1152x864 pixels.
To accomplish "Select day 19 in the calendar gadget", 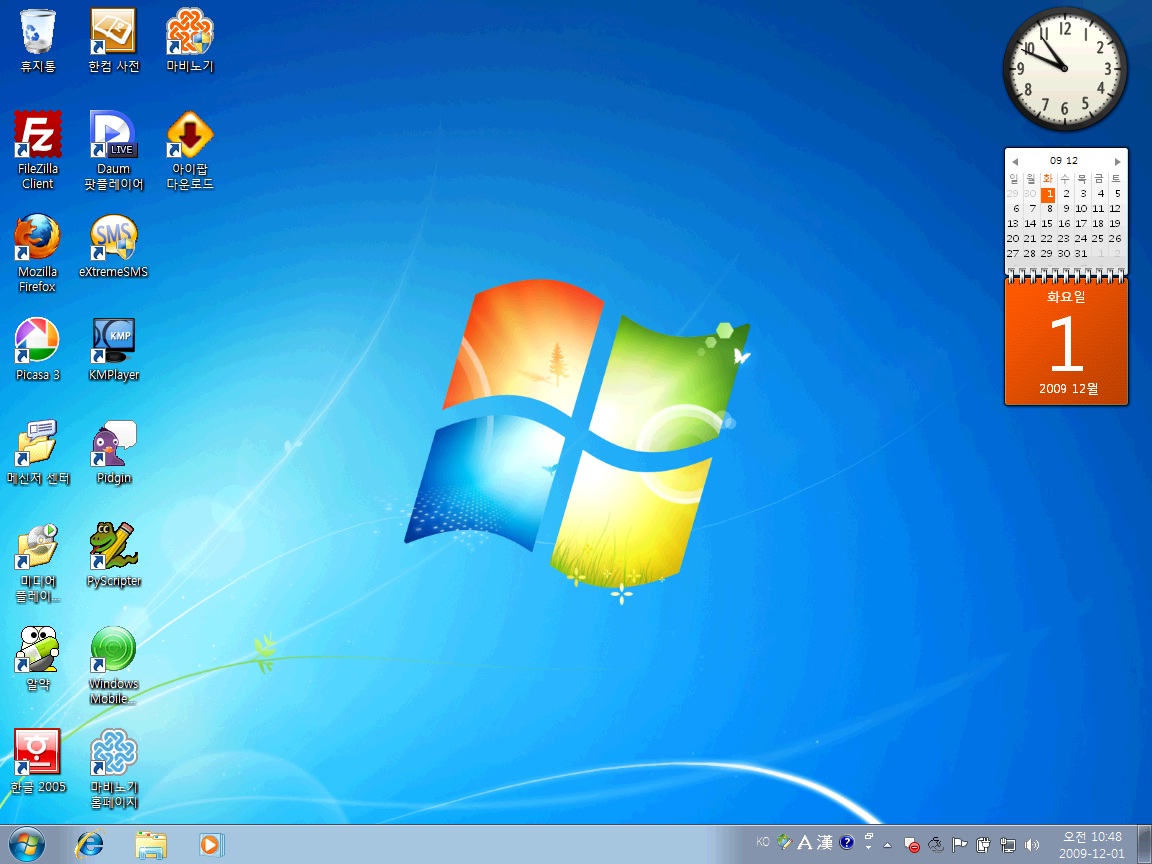I will 1115,223.
